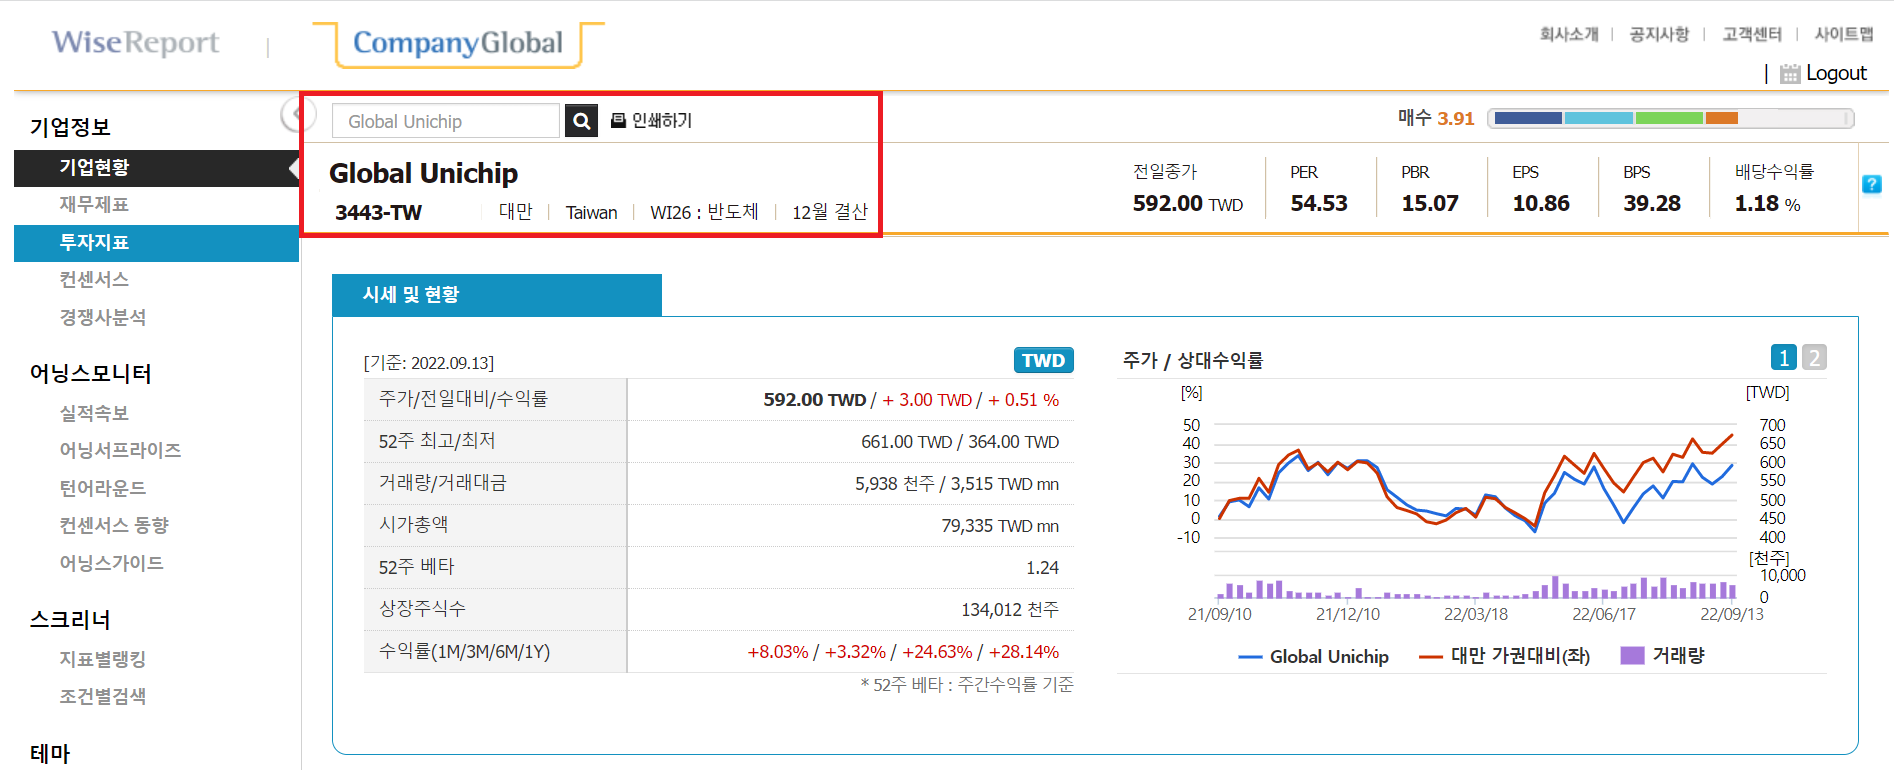Click the 주가 / 상대수익률 chart title
The width and height of the screenshot is (1894, 770).
click(1193, 360)
